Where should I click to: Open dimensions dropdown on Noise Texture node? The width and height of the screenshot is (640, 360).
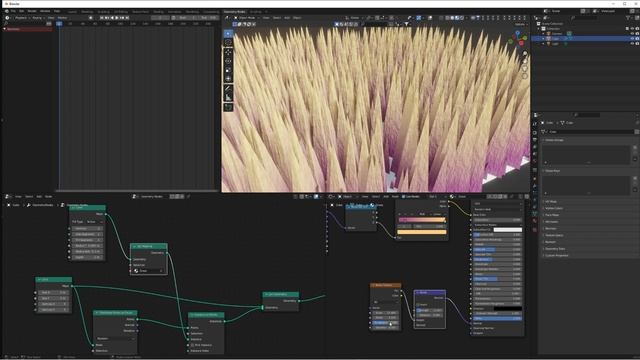coord(385,302)
